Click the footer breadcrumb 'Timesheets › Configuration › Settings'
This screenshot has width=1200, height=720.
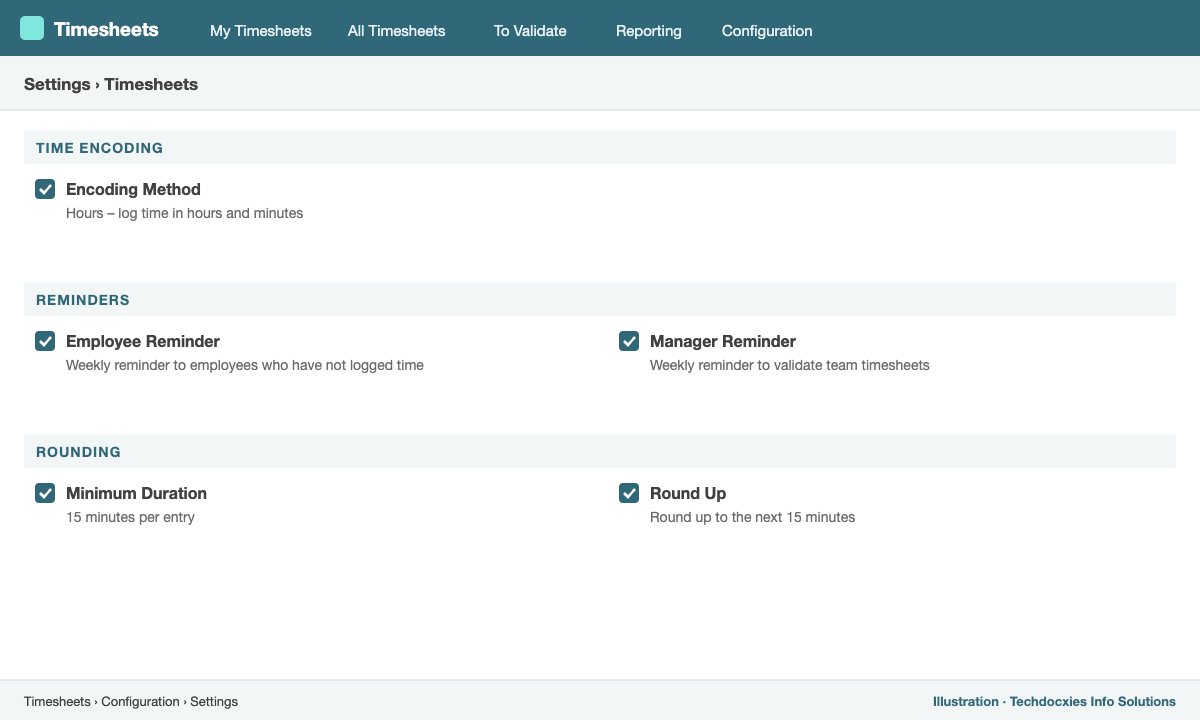[x=131, y=701]
